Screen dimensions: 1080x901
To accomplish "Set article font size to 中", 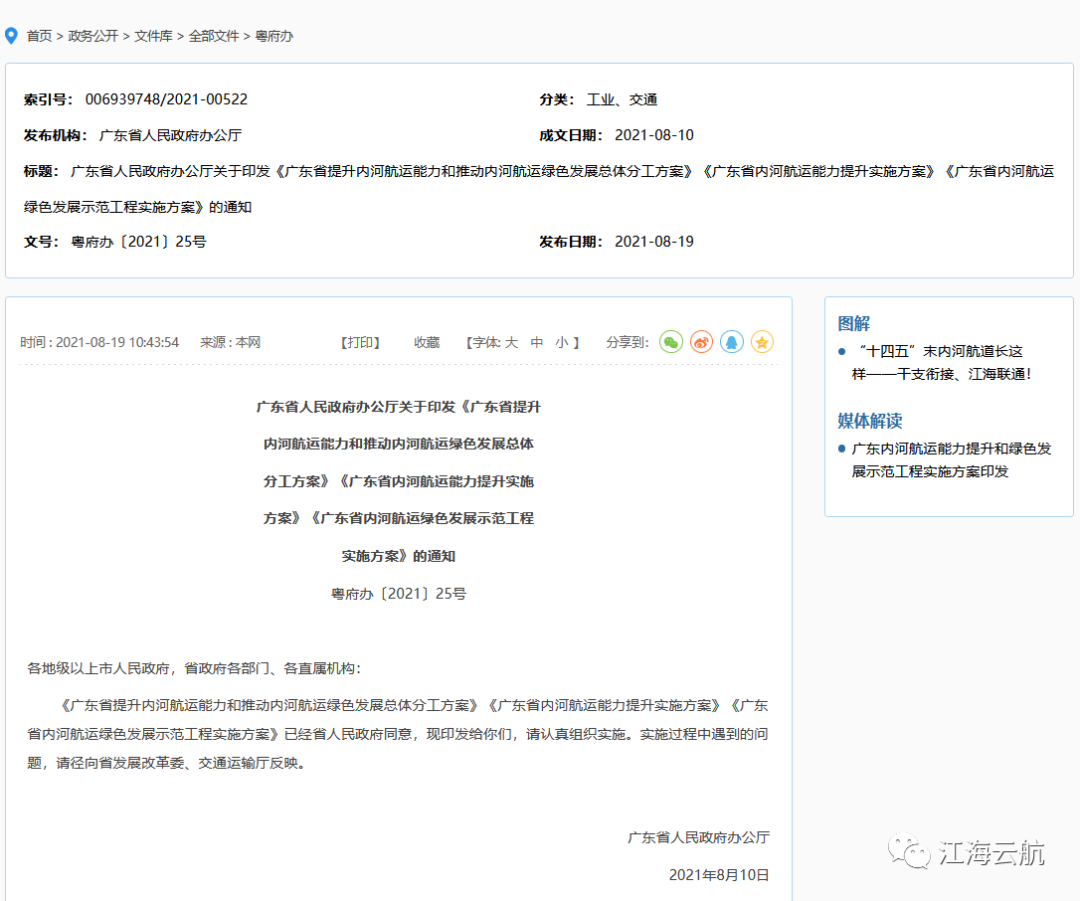I will tap(536, 342).
